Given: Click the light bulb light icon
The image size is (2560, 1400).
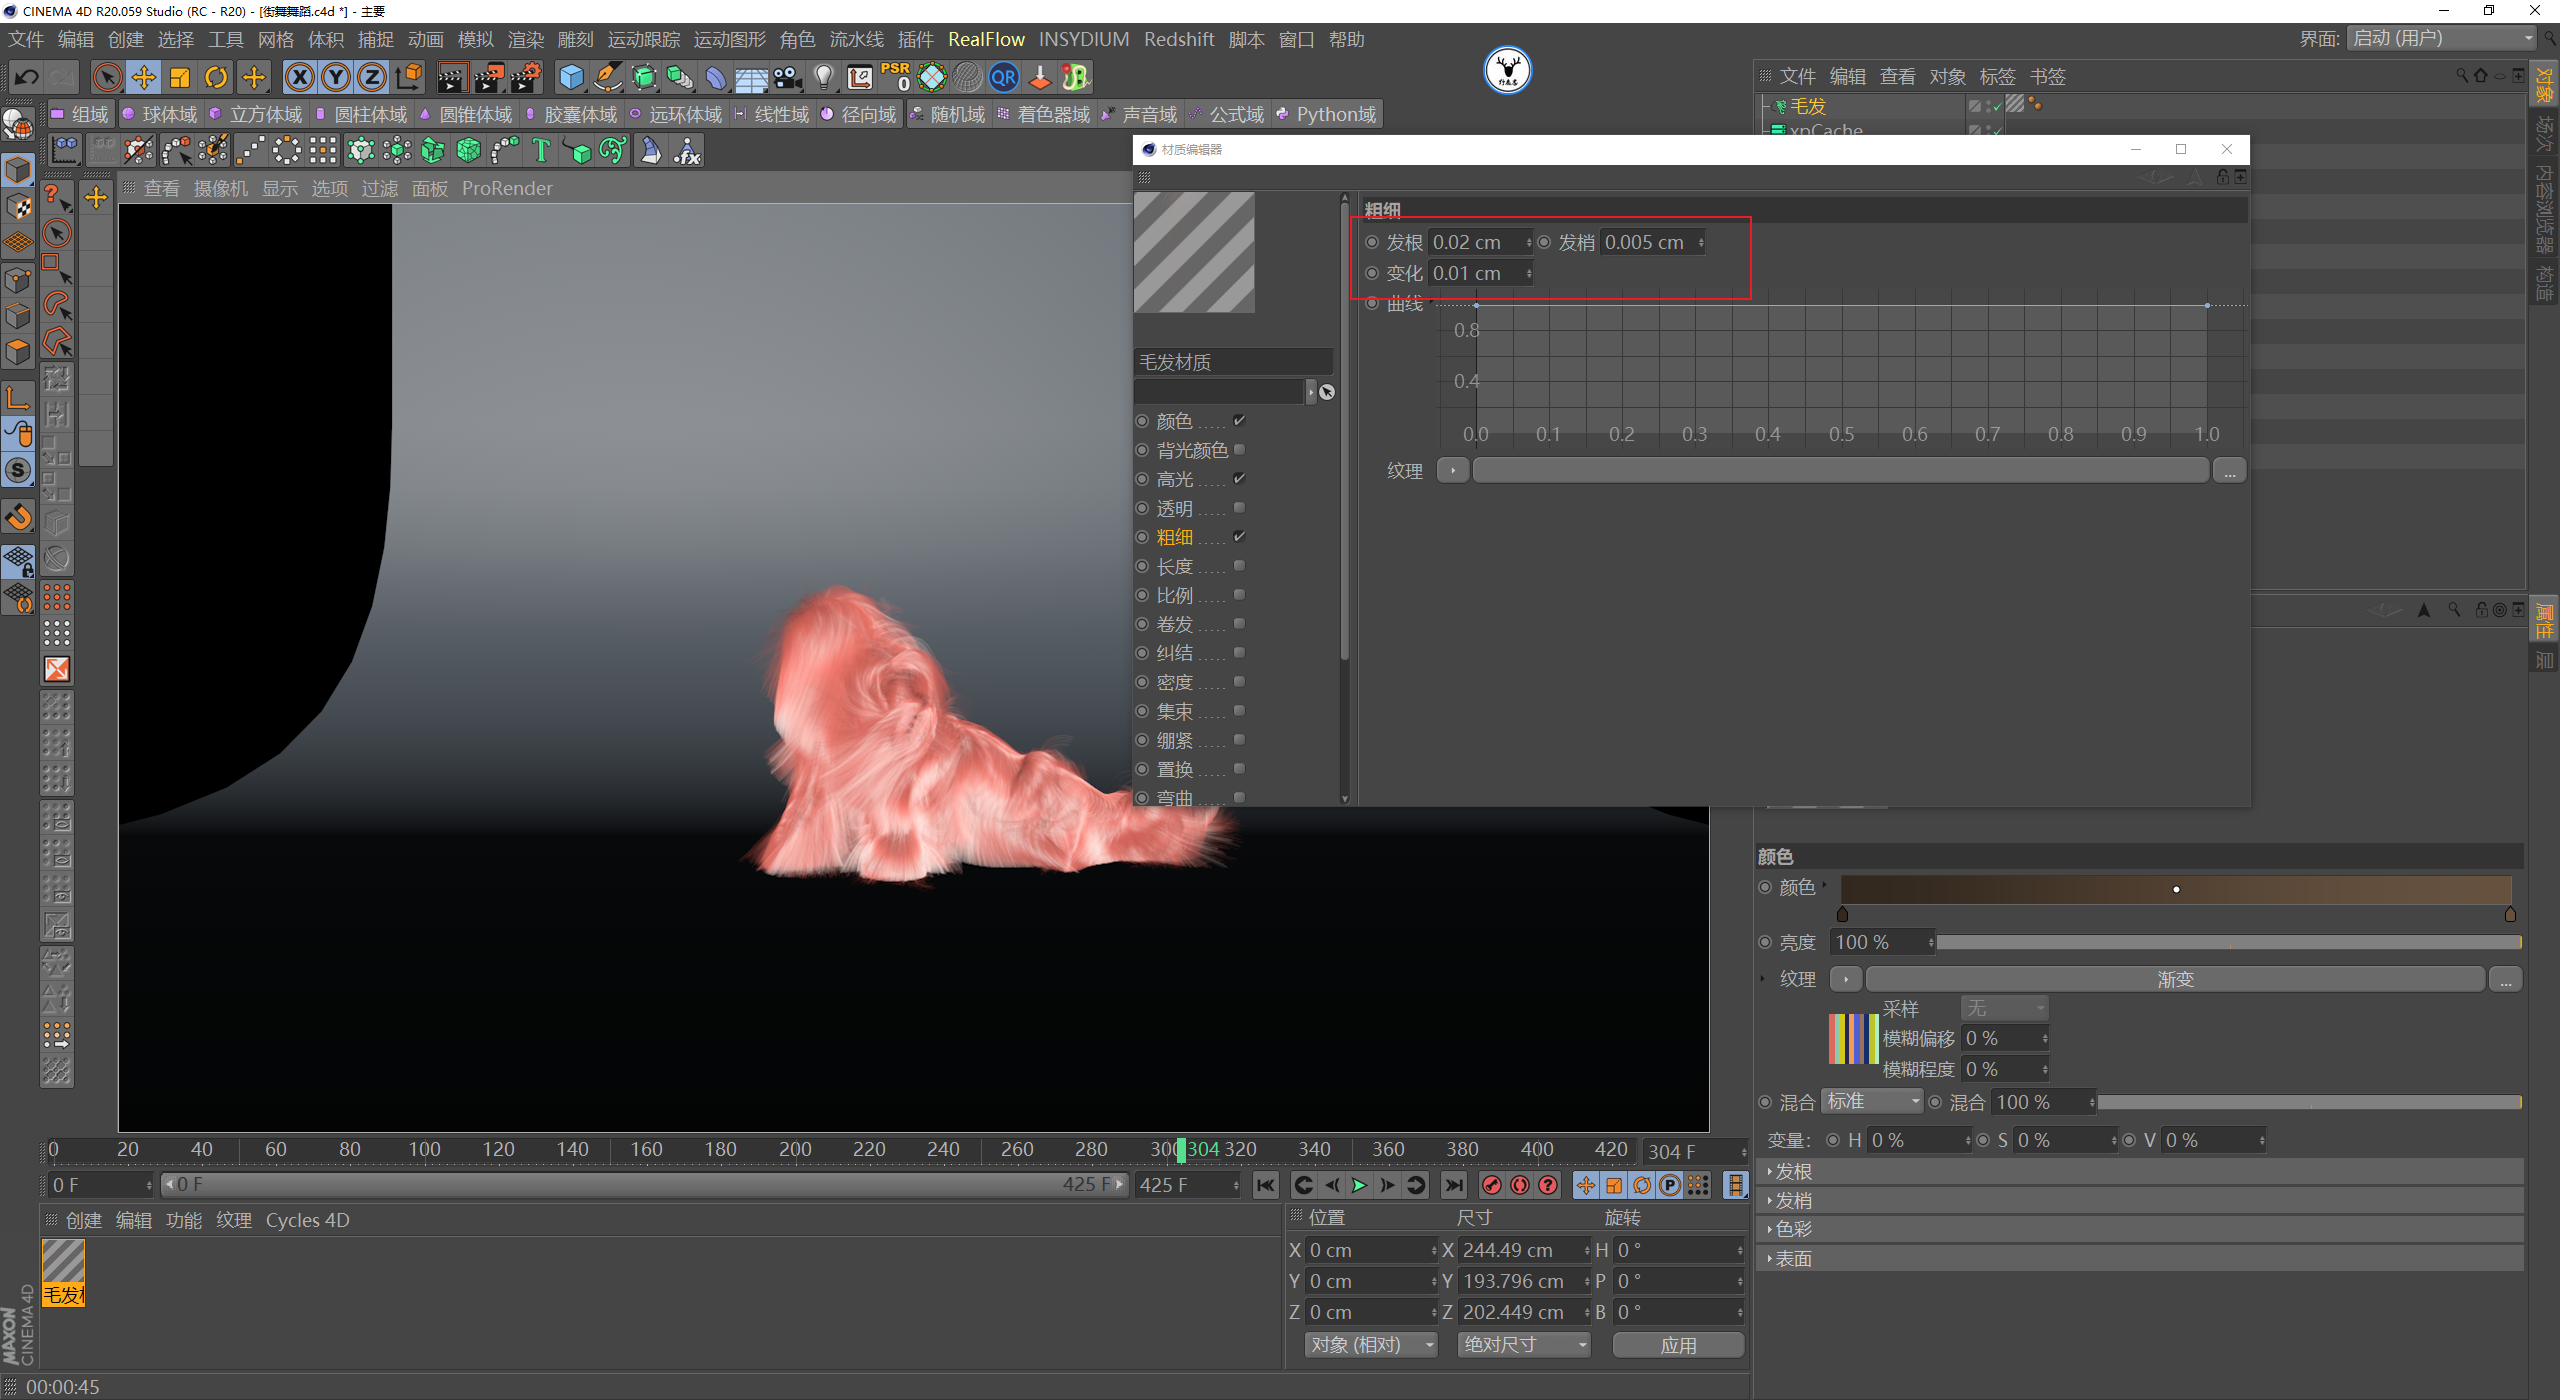Looking at the screenshot, I should 823,77.
